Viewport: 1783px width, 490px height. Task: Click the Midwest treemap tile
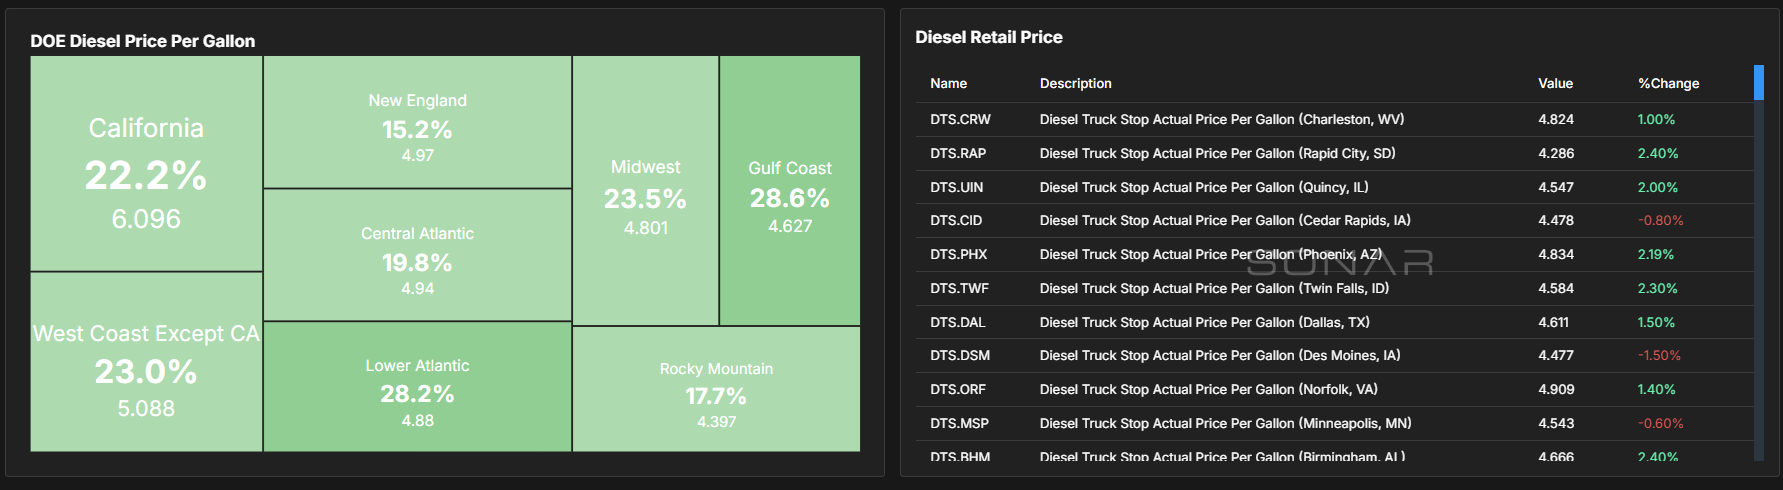(x=645, y=190)
